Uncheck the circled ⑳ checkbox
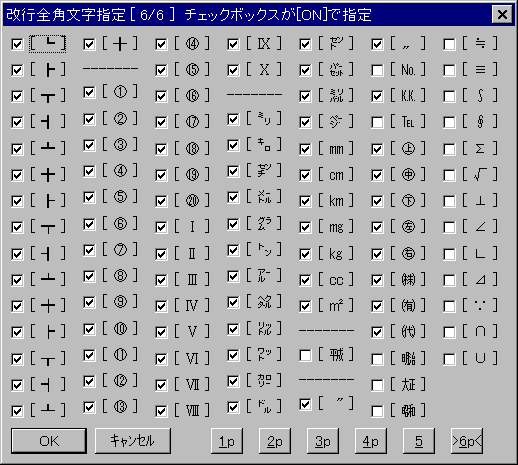 [x=161, y=201]
